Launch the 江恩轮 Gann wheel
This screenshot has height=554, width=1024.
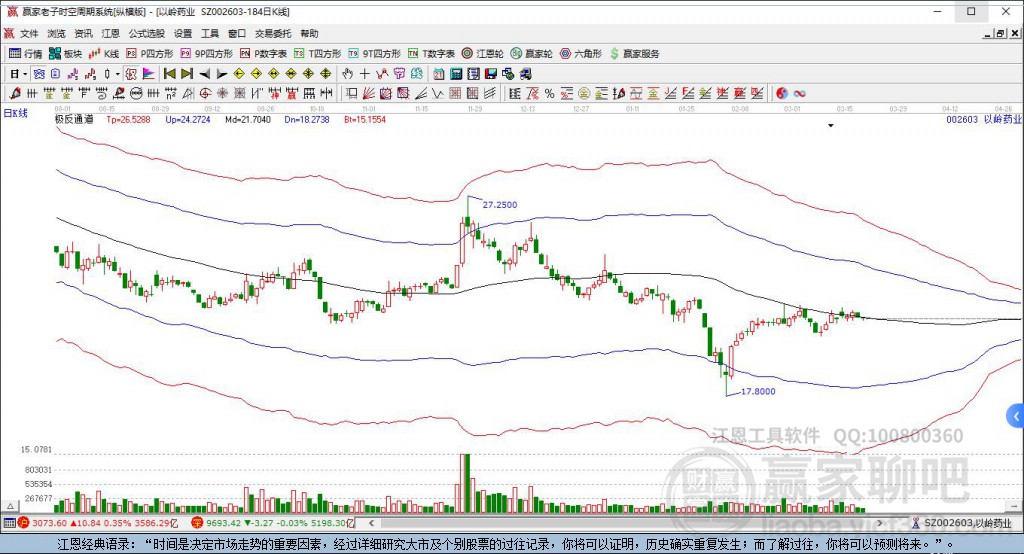tap(483, 54)
